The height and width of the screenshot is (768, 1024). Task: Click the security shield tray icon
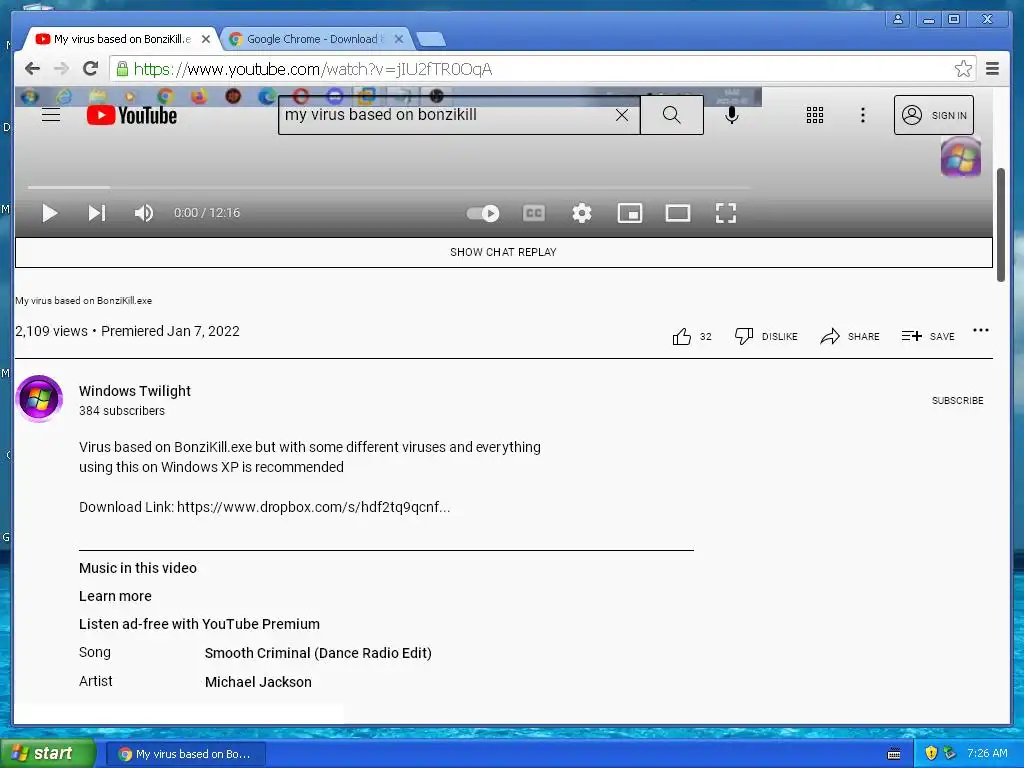931,753
